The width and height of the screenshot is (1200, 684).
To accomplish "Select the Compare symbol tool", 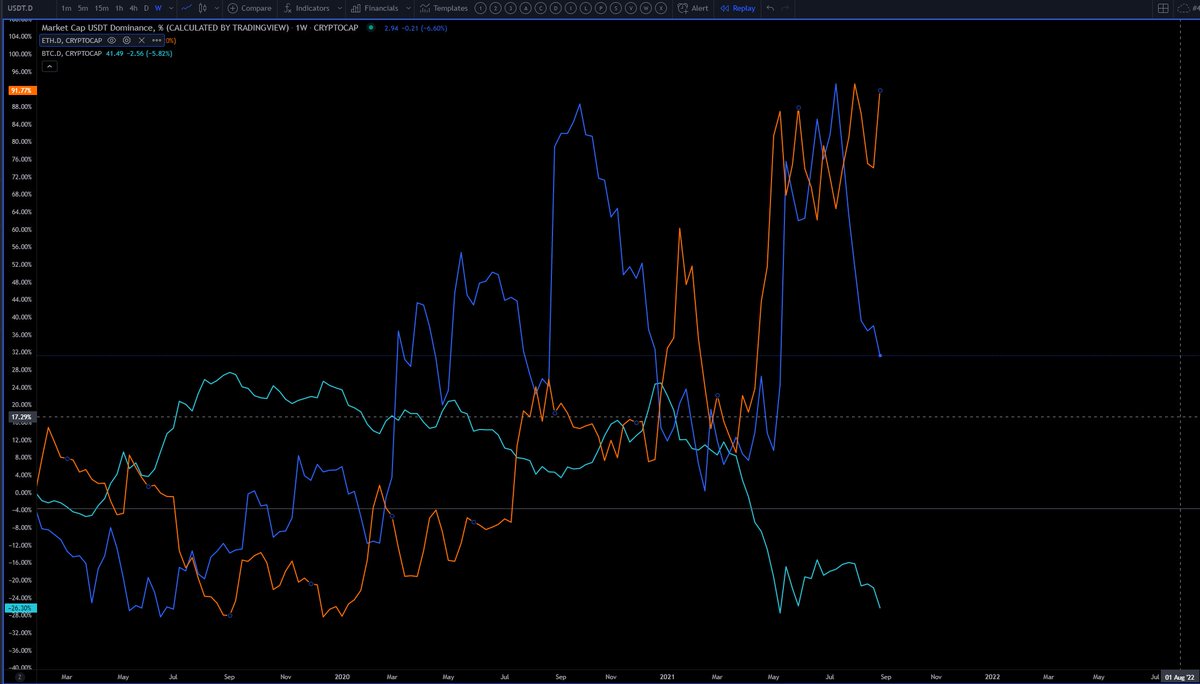I will click(250, 7).
